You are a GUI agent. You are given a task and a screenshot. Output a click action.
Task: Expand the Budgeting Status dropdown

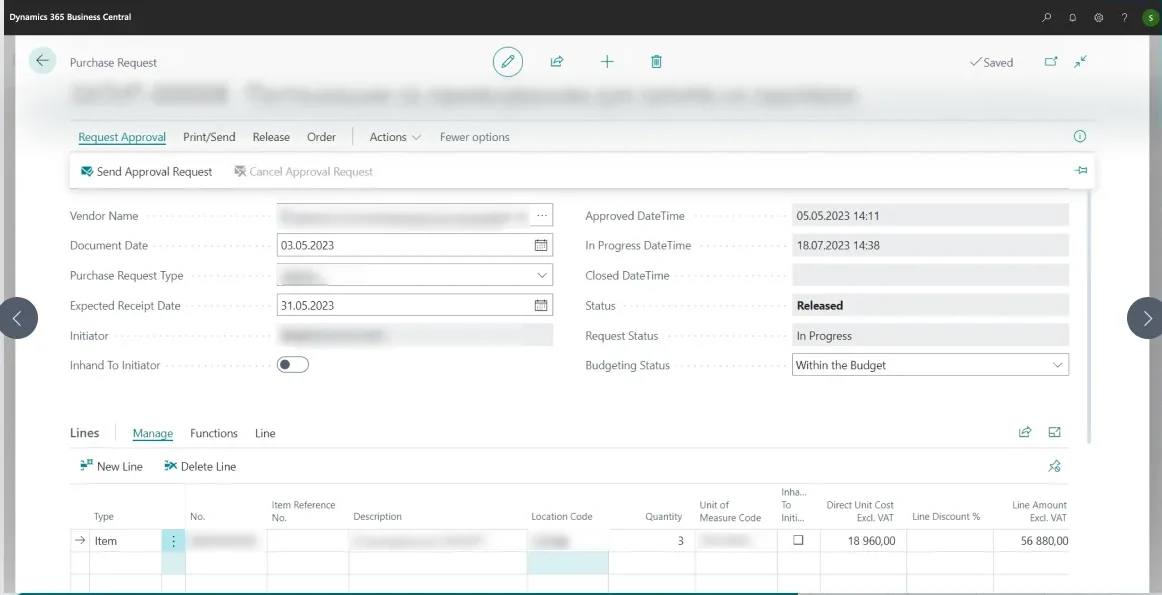(1057, 365)
